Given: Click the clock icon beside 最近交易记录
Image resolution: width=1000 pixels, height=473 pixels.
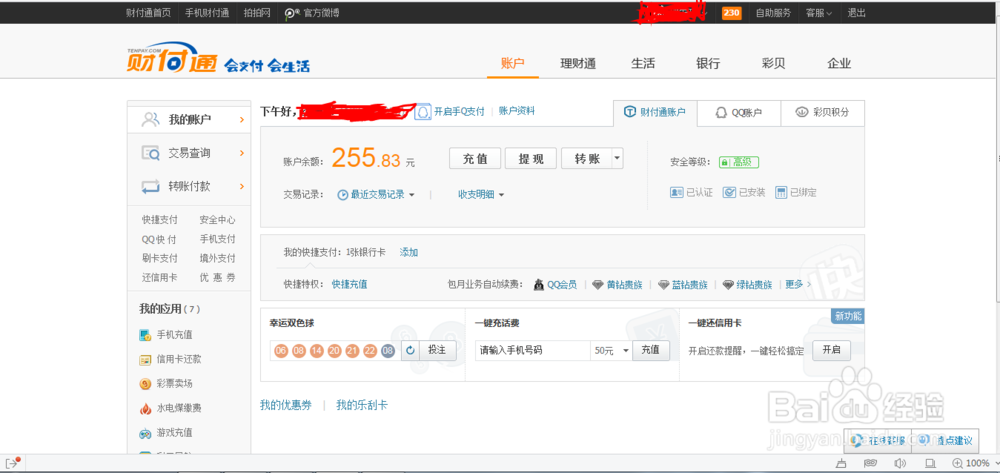Looking at the screenshot, I should click(x=342, y=195).
